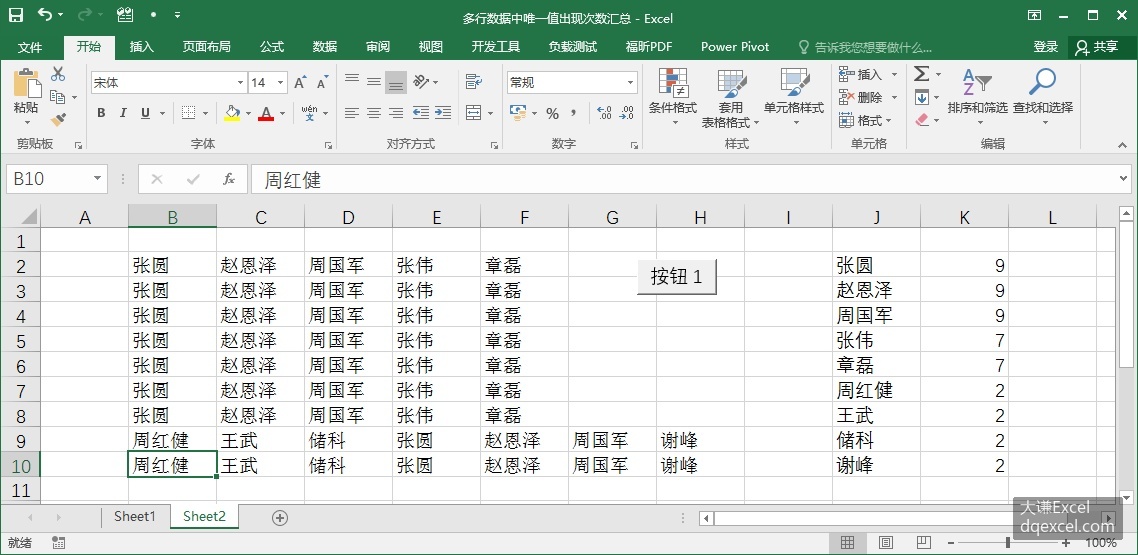Switch to Page Break Preview icon

(x=923, y=543)
